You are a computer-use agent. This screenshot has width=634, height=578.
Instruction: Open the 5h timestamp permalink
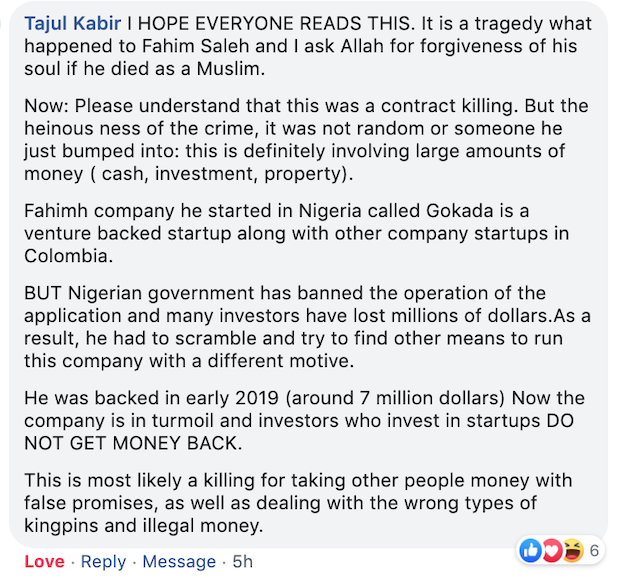243,561
